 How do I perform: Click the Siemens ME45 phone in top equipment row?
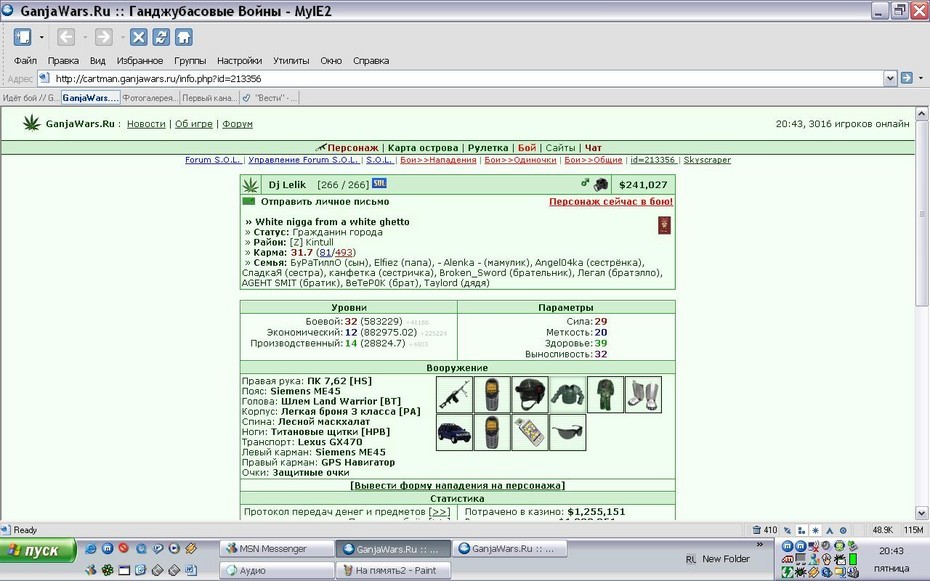point(492,394)
